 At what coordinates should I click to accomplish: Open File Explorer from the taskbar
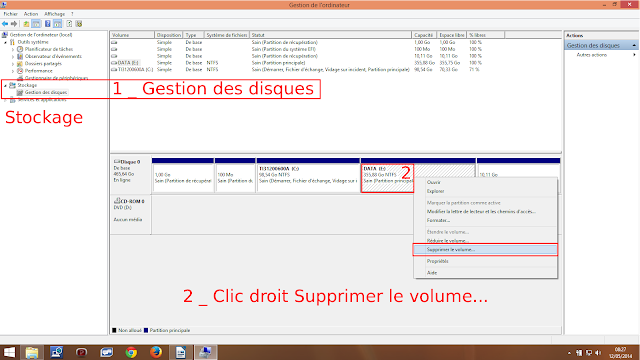coord(32,352)
